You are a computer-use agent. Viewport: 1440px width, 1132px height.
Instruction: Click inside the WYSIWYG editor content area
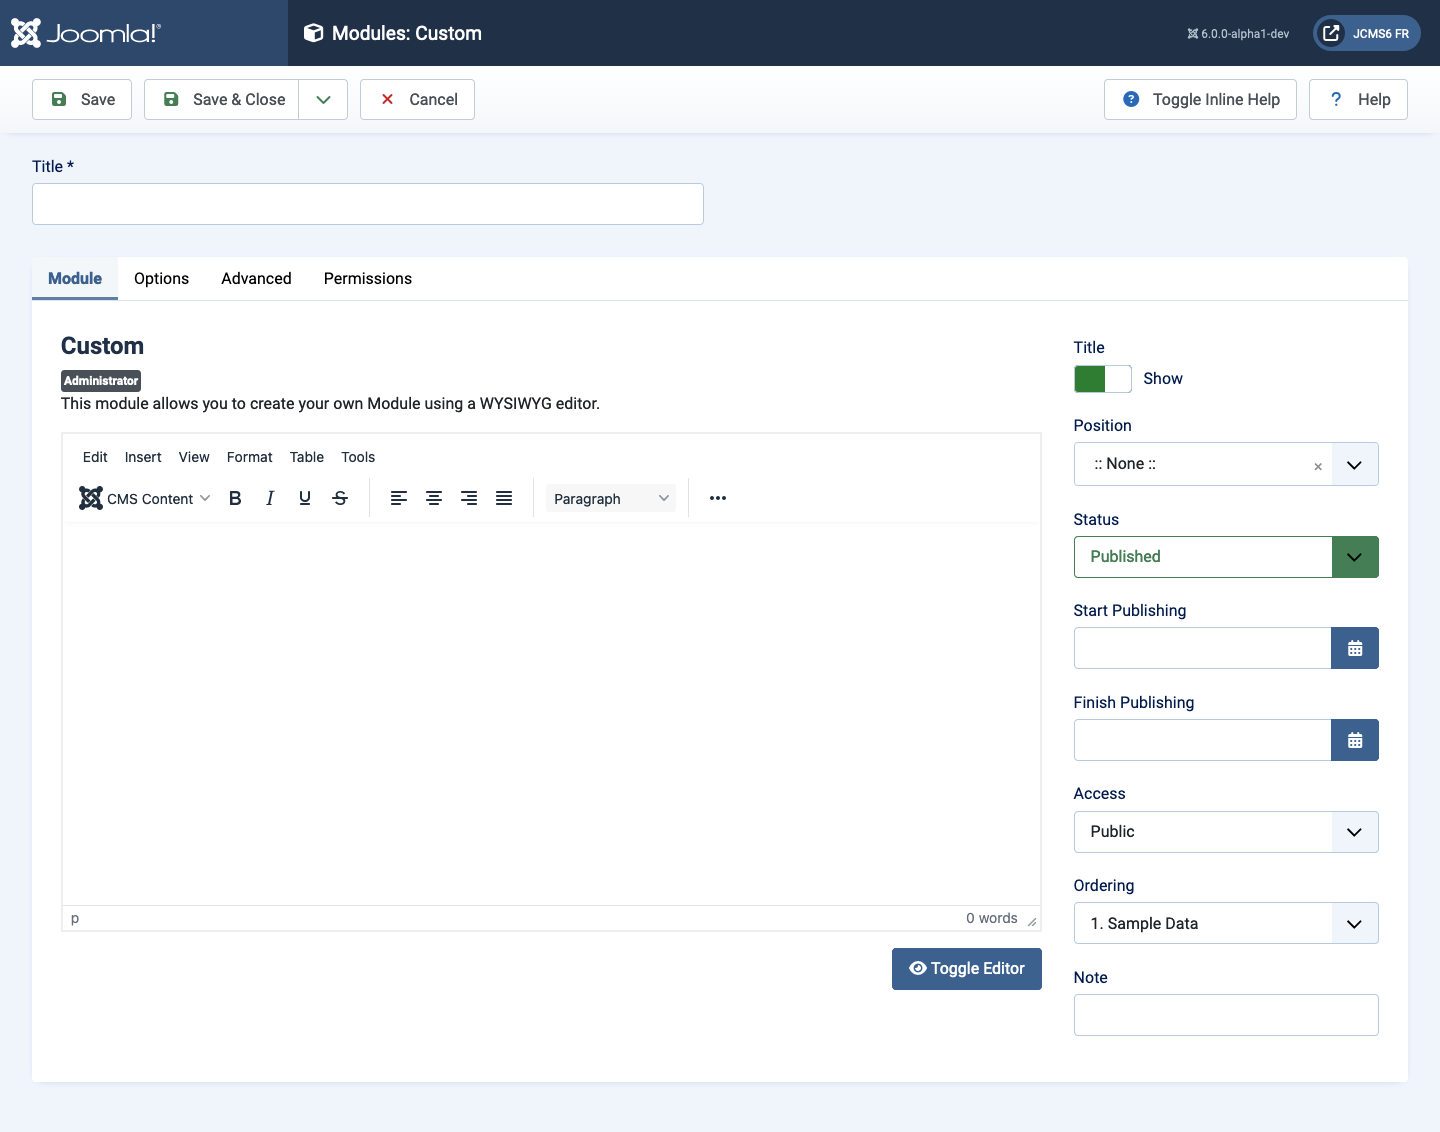(551, 714)
